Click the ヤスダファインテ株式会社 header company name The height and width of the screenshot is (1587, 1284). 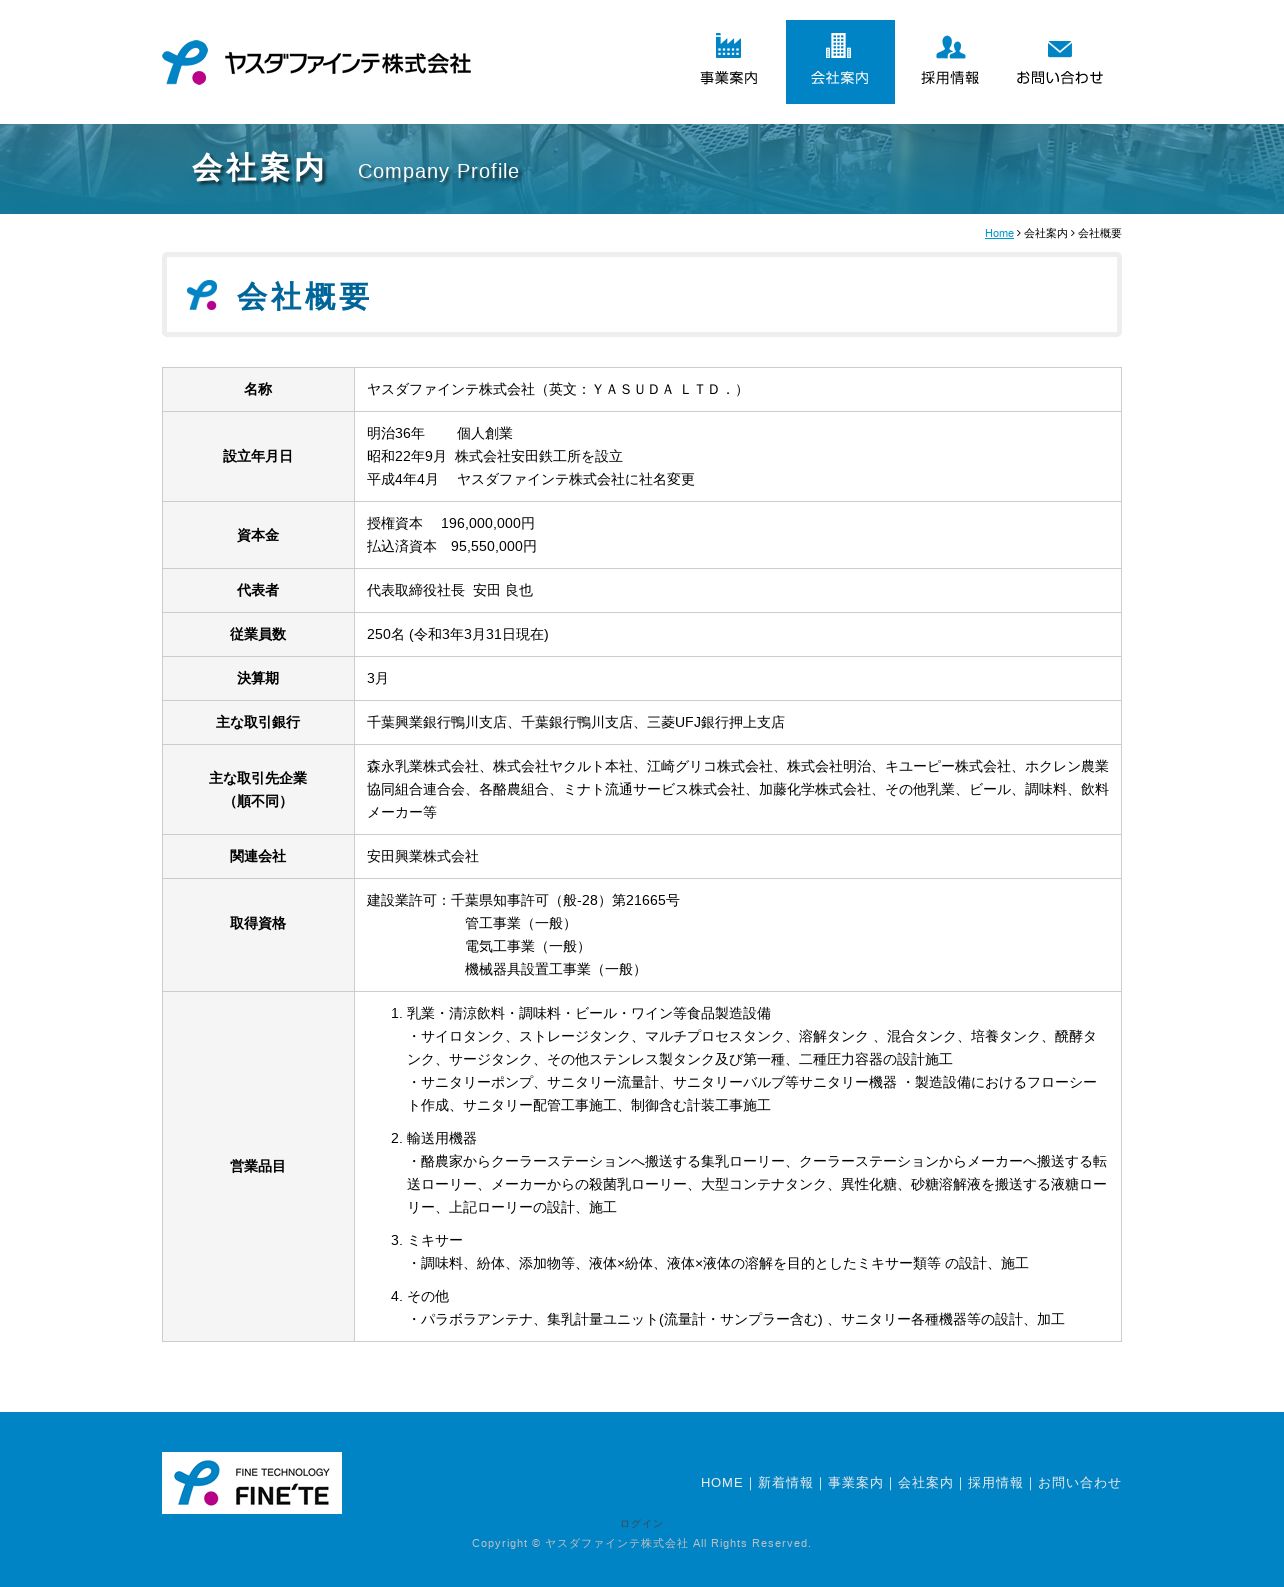[x=348, y=63]
